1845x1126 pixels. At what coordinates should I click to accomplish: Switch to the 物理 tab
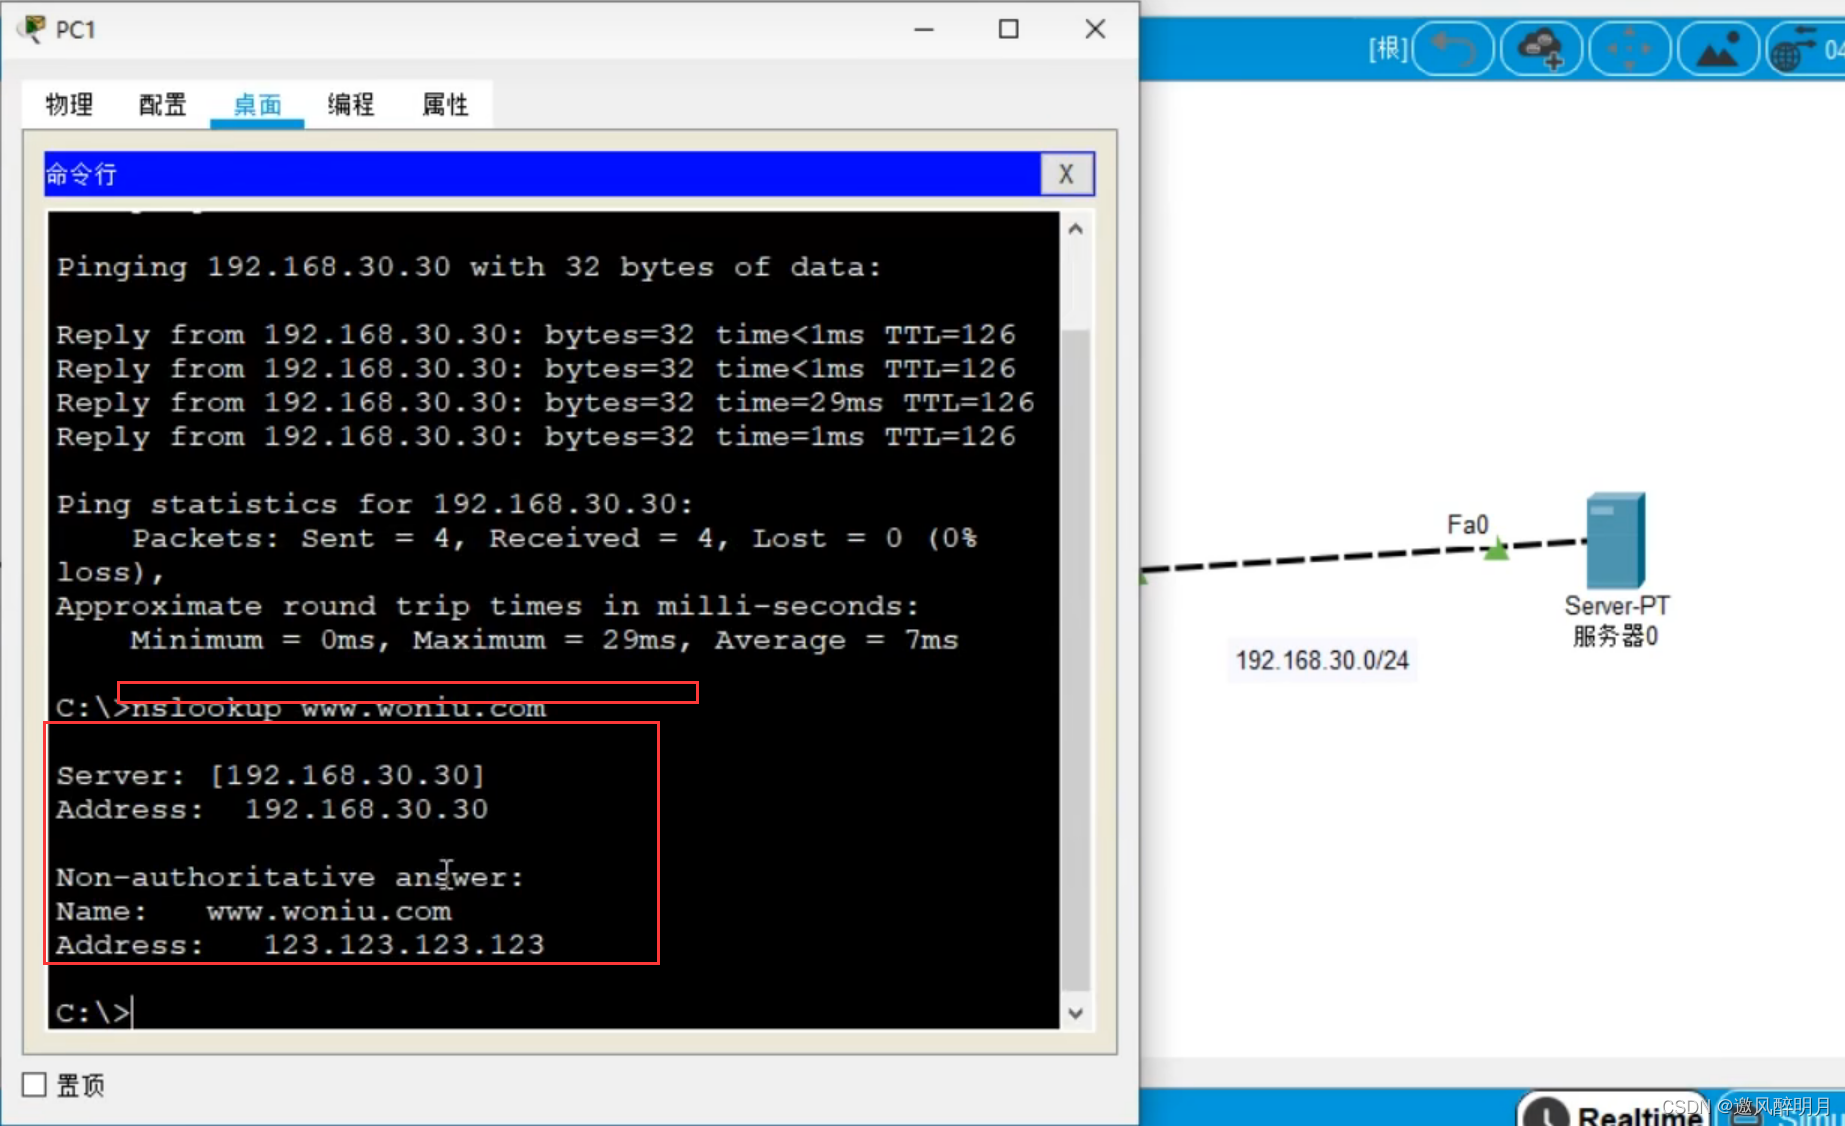pyautogui.click(x=69, y=104)
